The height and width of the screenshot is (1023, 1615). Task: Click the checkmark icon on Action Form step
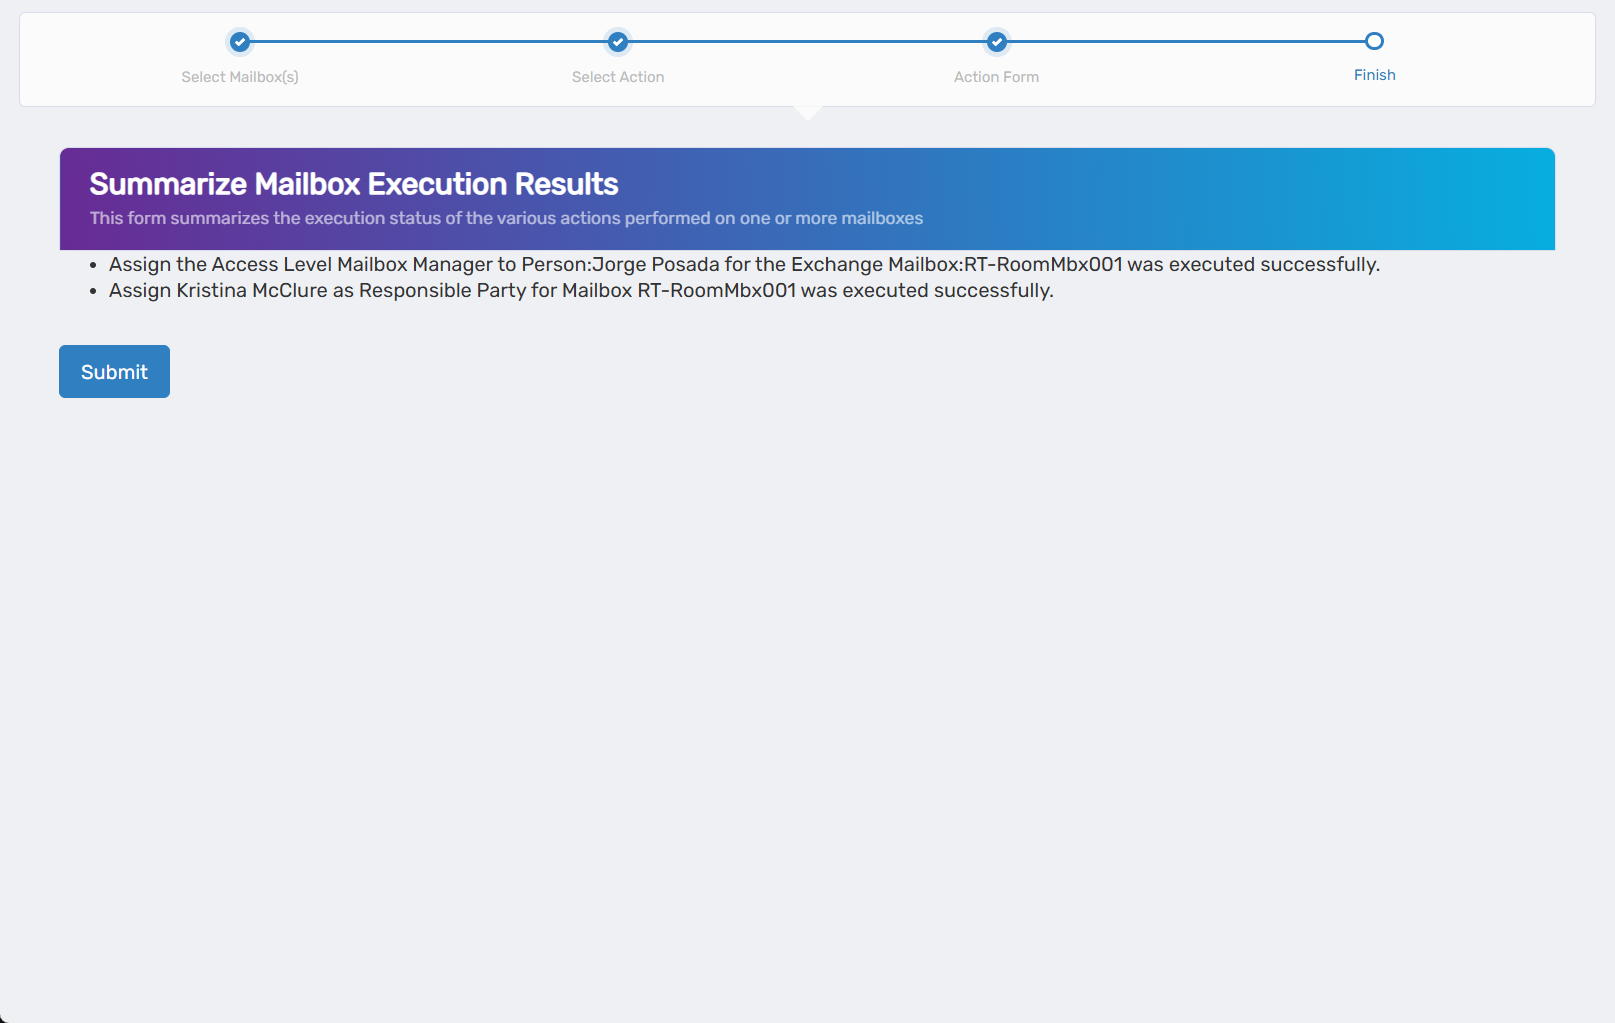[x=996, y=42]
